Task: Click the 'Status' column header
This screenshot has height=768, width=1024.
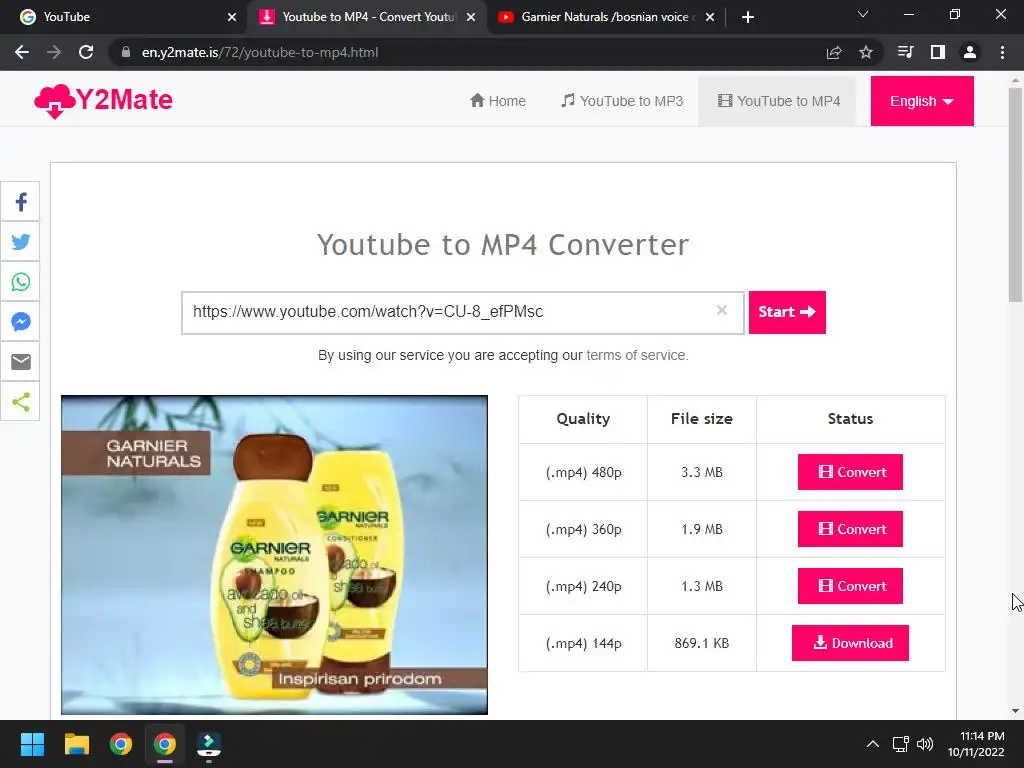Action: tap(850, 419)
